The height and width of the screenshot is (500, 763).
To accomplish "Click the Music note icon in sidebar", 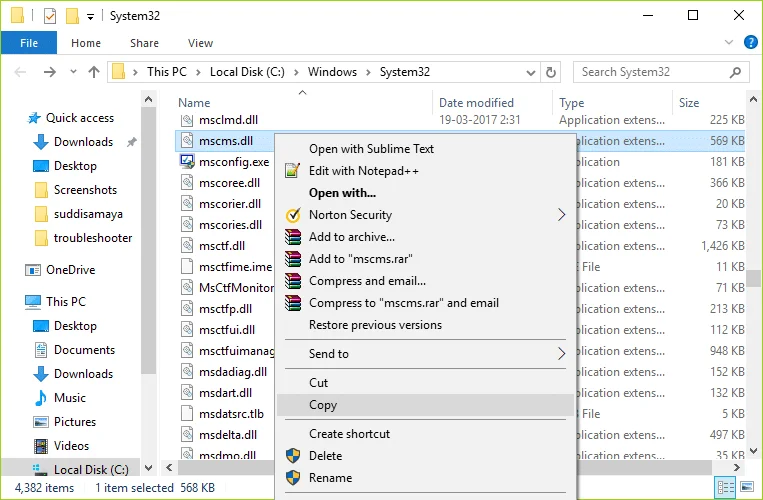I will pos(41,398).
